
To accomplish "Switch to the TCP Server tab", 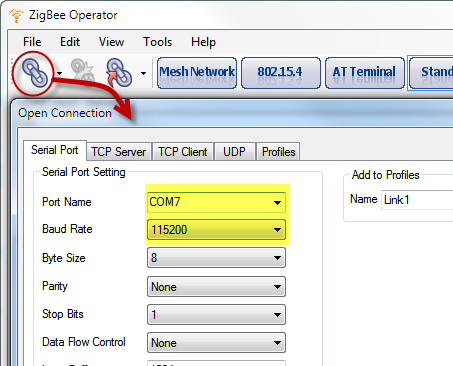I will point(119,152).
